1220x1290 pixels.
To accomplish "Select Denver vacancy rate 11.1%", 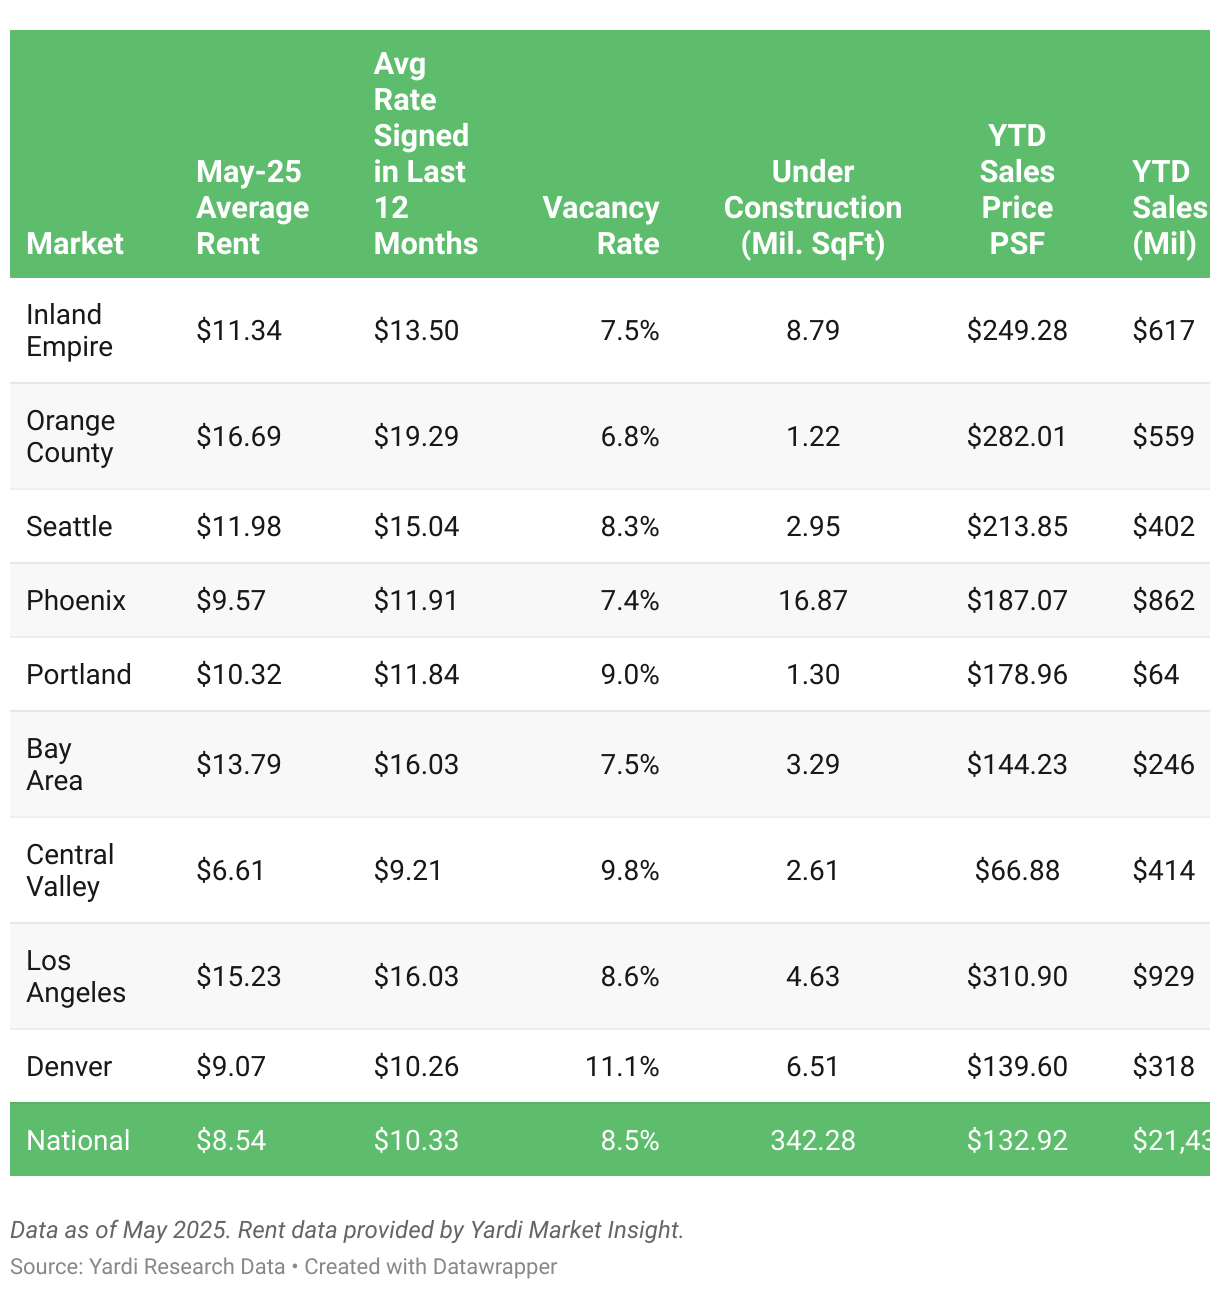I will [x=622, y=1066].
